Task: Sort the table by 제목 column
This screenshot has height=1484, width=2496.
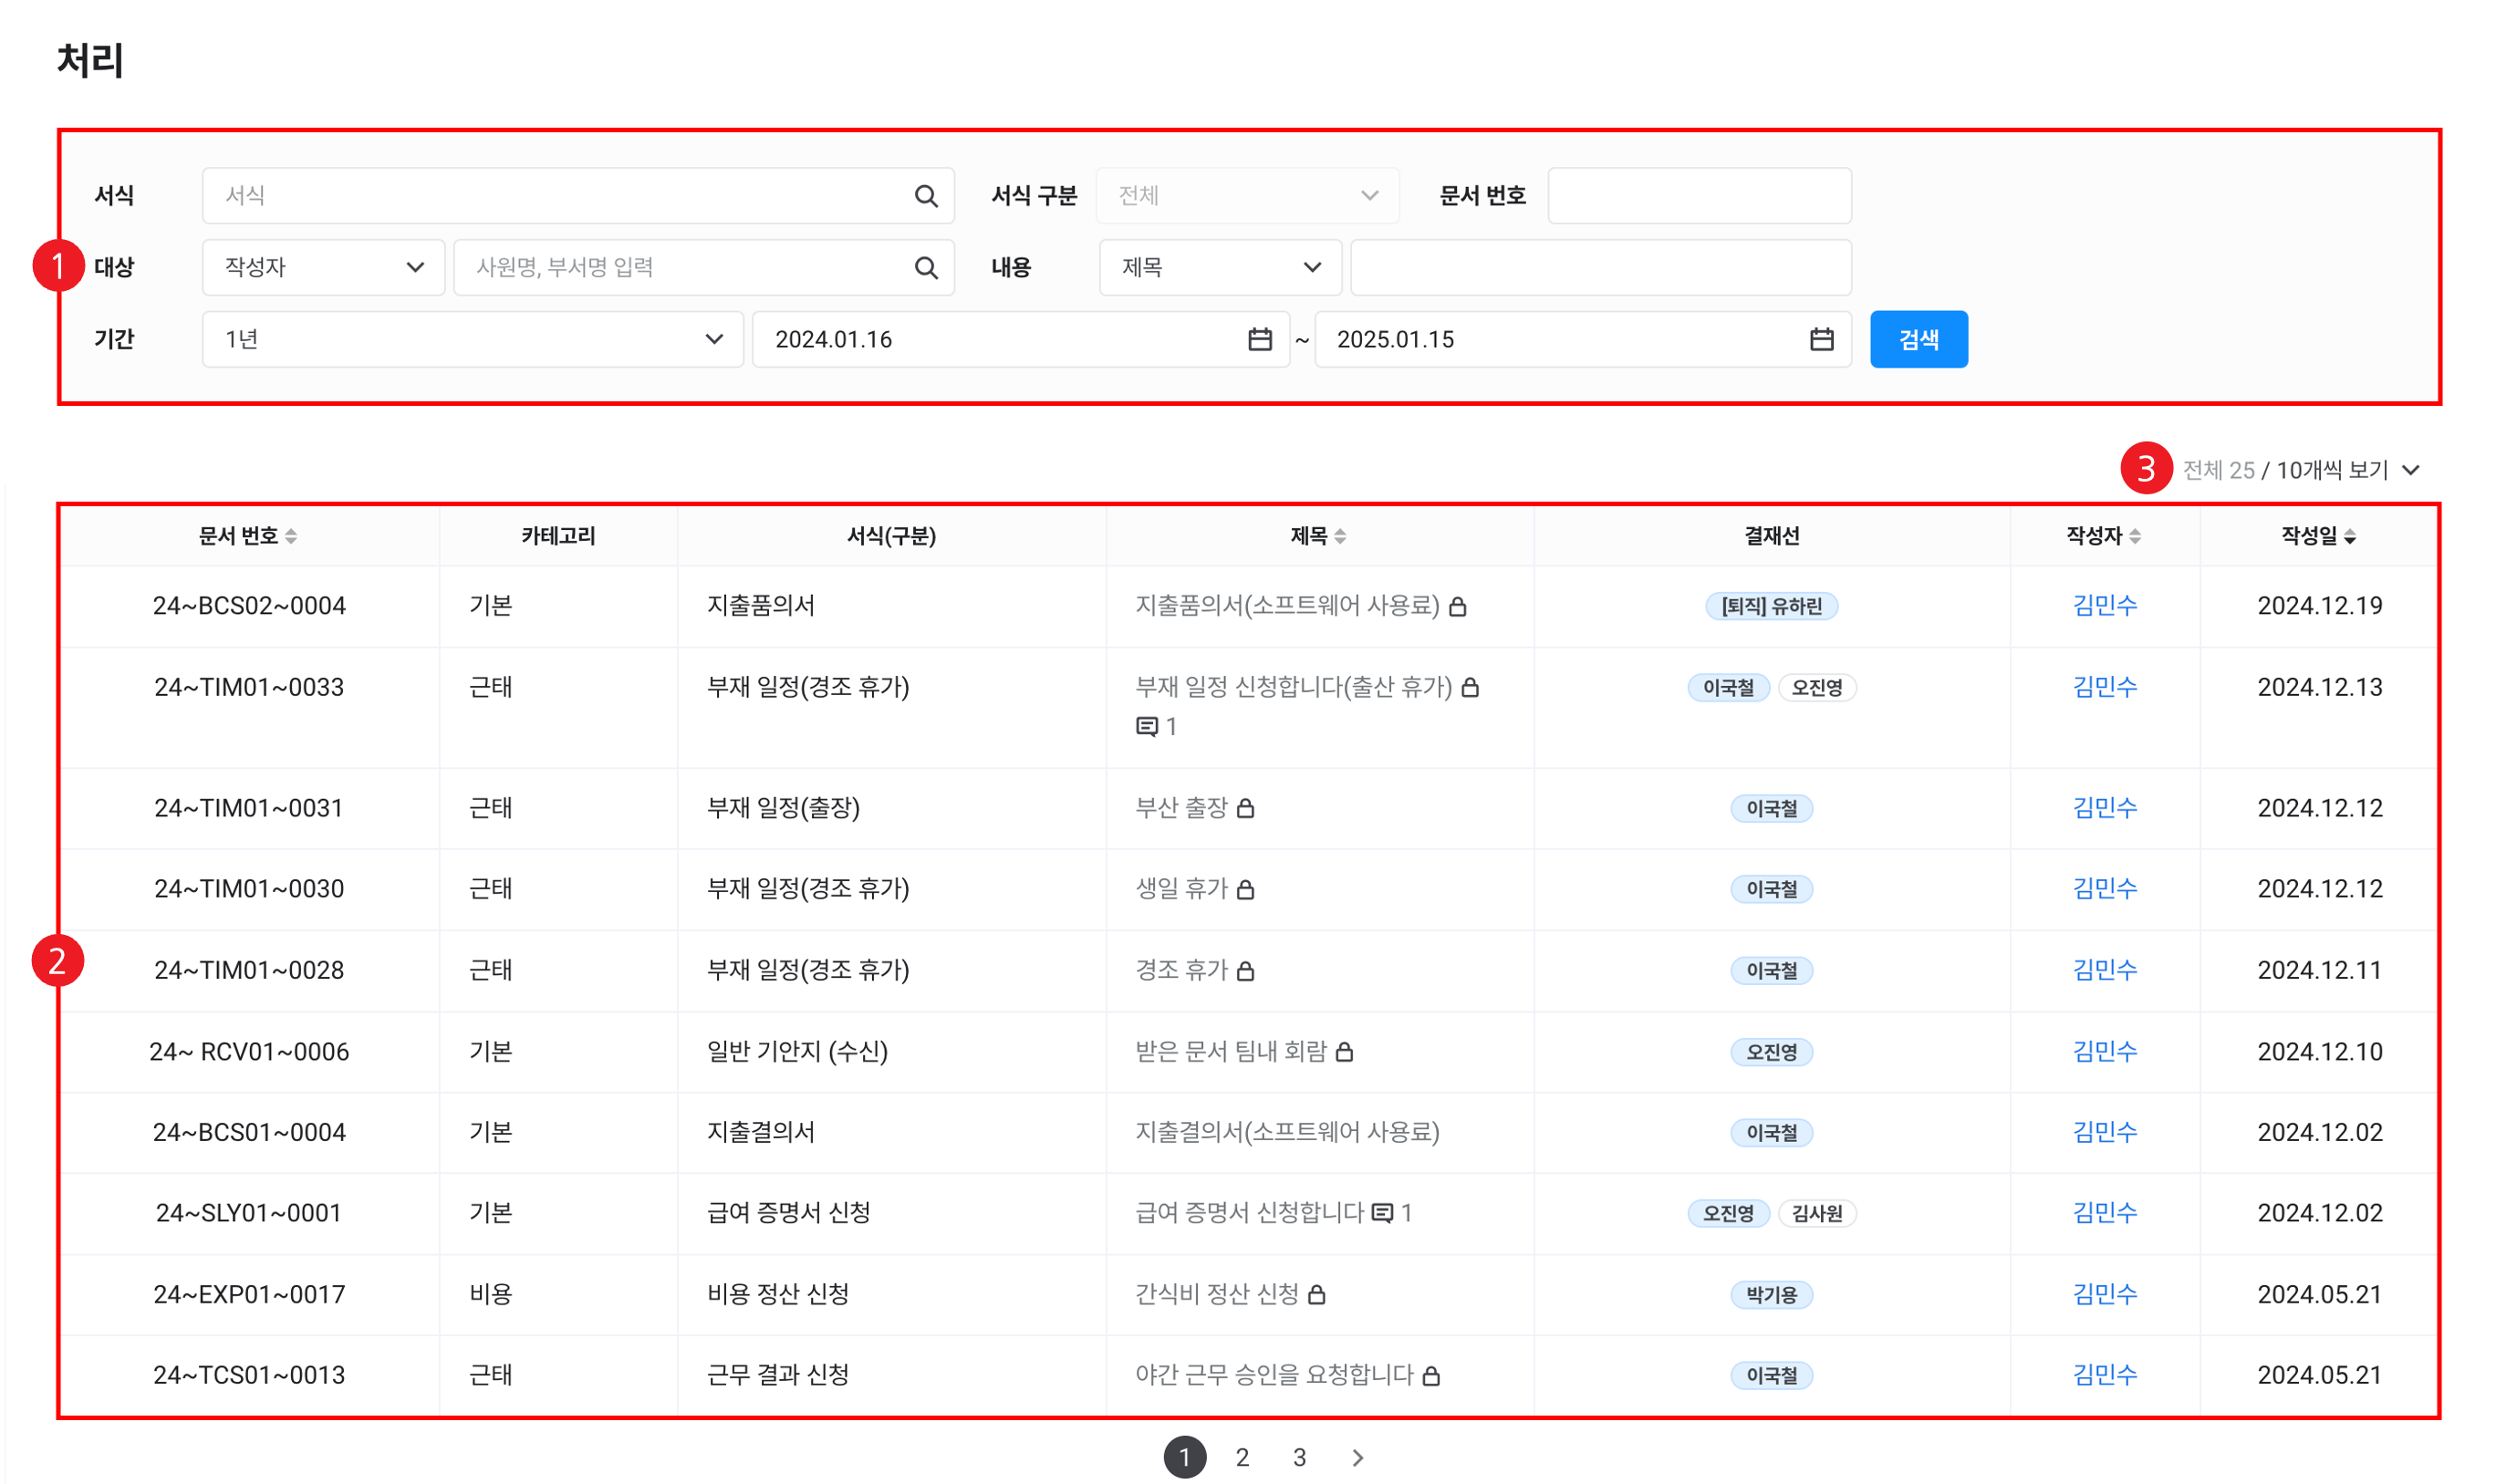Action: coord(1340,537)
